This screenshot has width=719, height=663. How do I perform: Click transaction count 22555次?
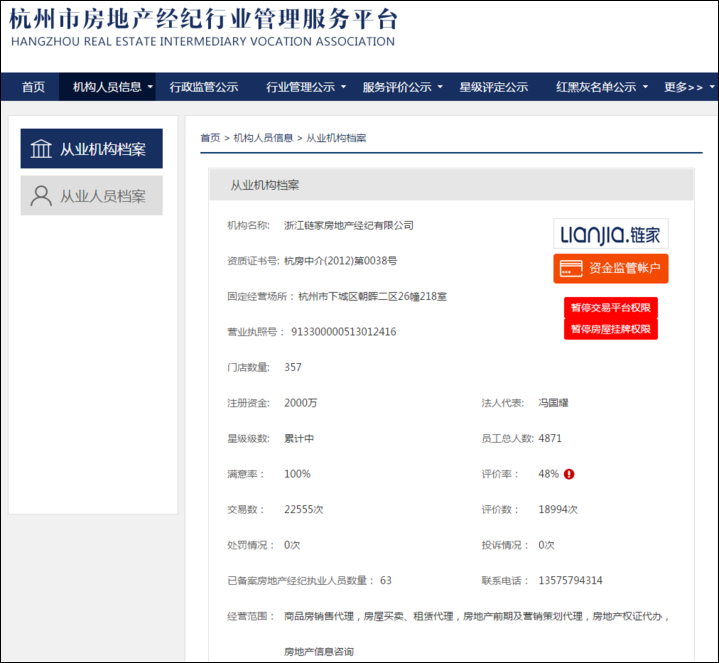point(304,509)
